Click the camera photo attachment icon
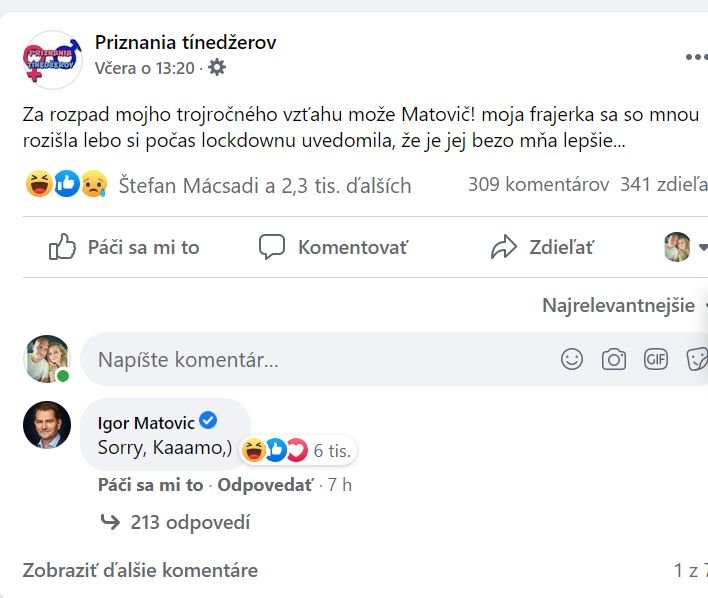 click(x=614, y=359)
